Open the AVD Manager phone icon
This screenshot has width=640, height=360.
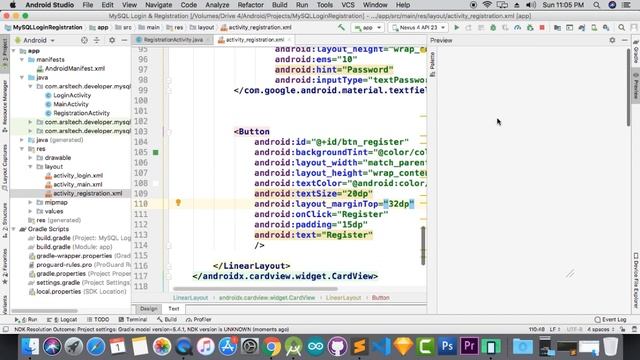pos(594,27)
